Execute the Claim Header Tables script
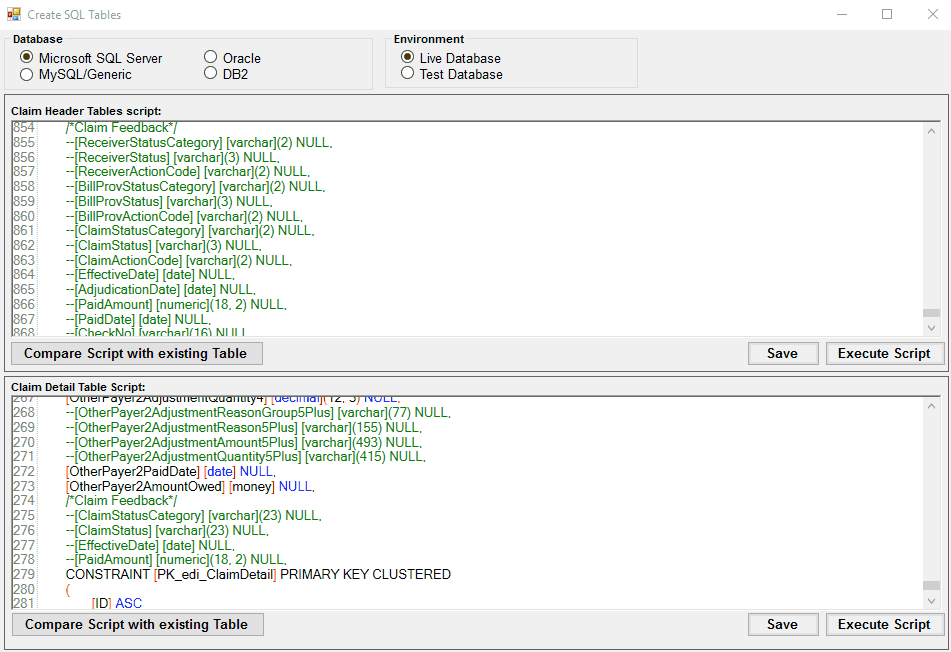951x652 pixels. click(x=884, y=353)
